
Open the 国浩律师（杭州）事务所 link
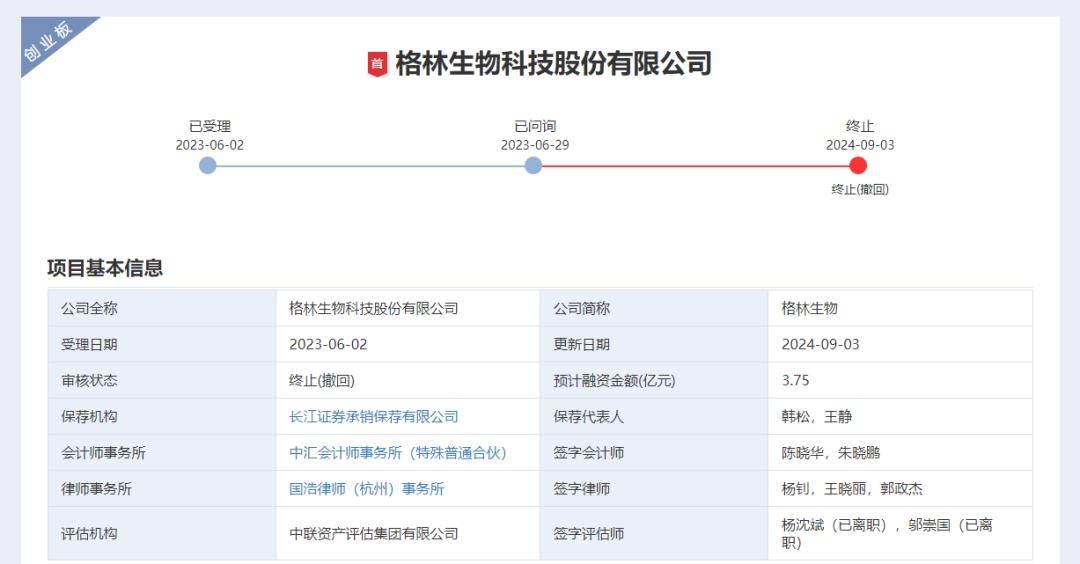point(366,489)
